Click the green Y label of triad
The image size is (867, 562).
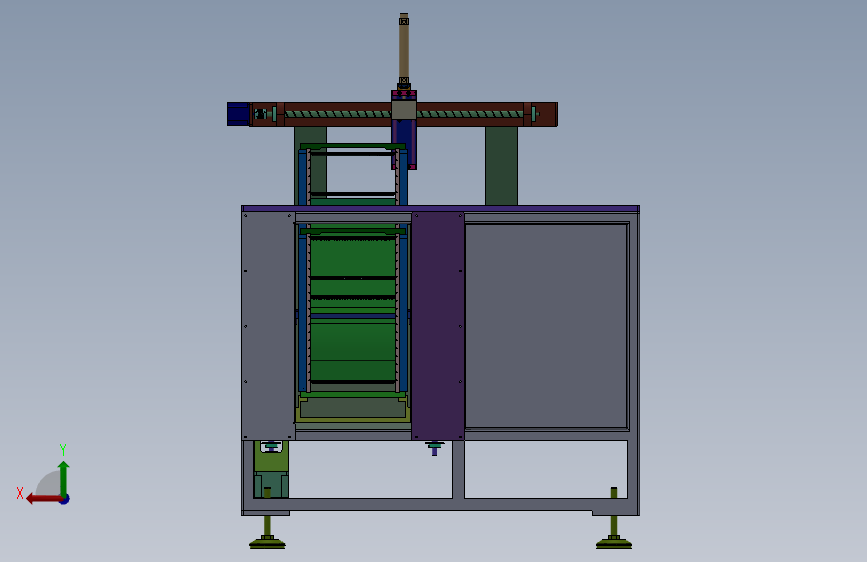(x=63, y=449)
